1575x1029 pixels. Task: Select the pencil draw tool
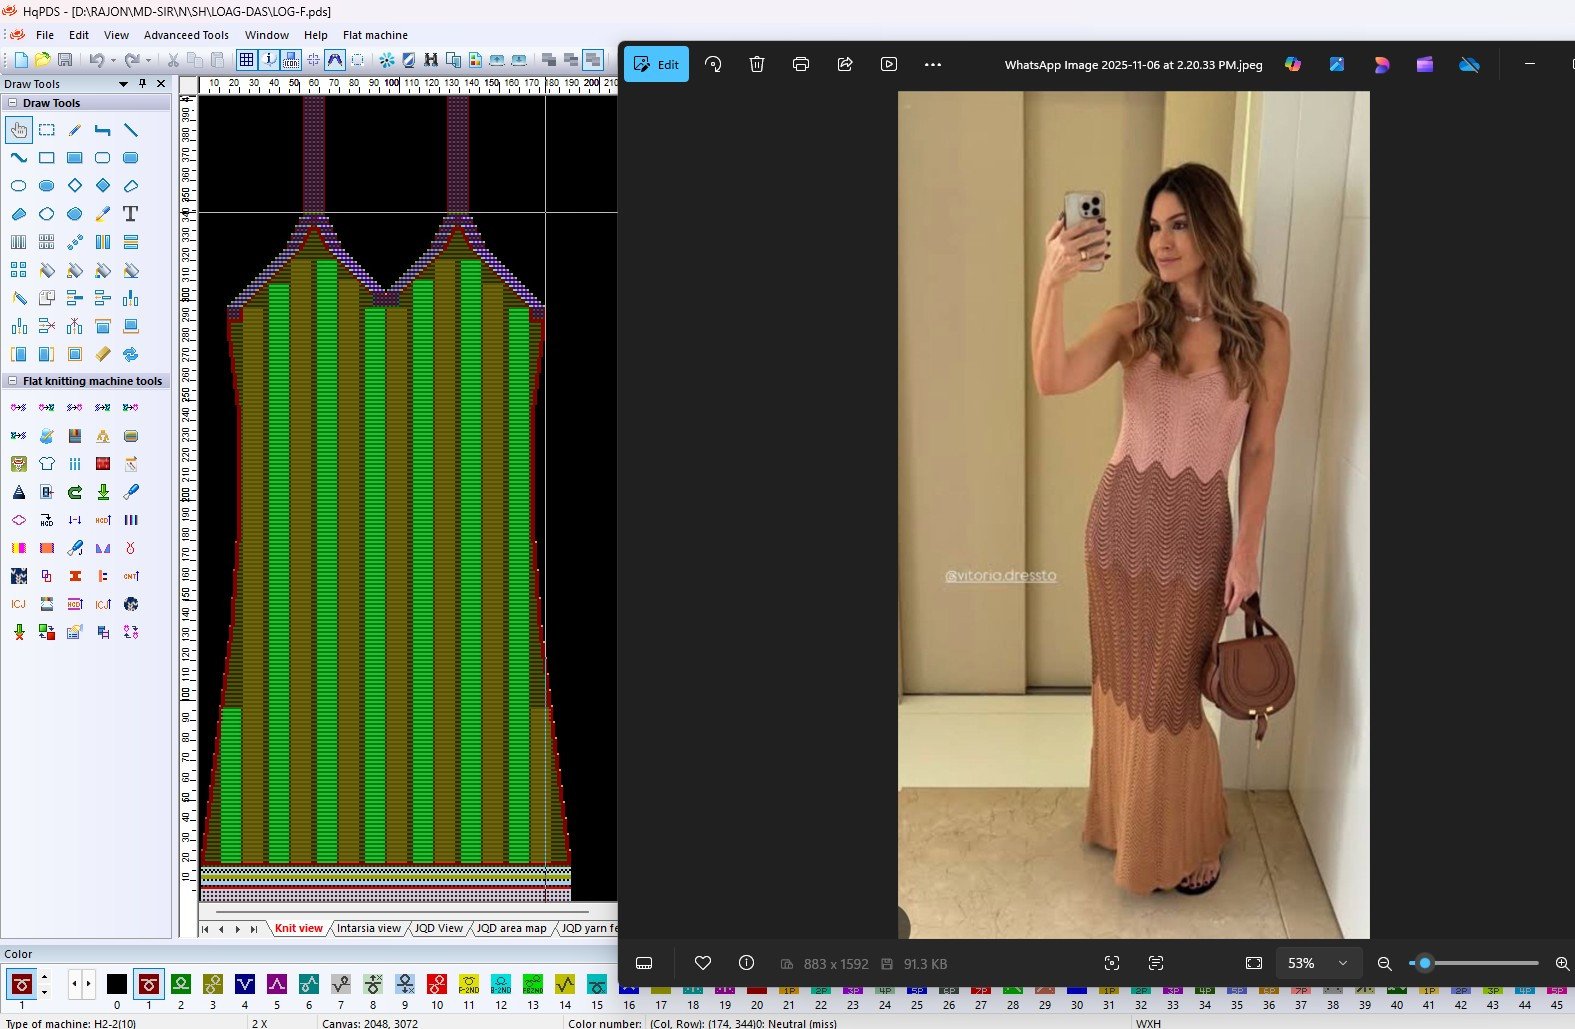click(x=75, y=130)
